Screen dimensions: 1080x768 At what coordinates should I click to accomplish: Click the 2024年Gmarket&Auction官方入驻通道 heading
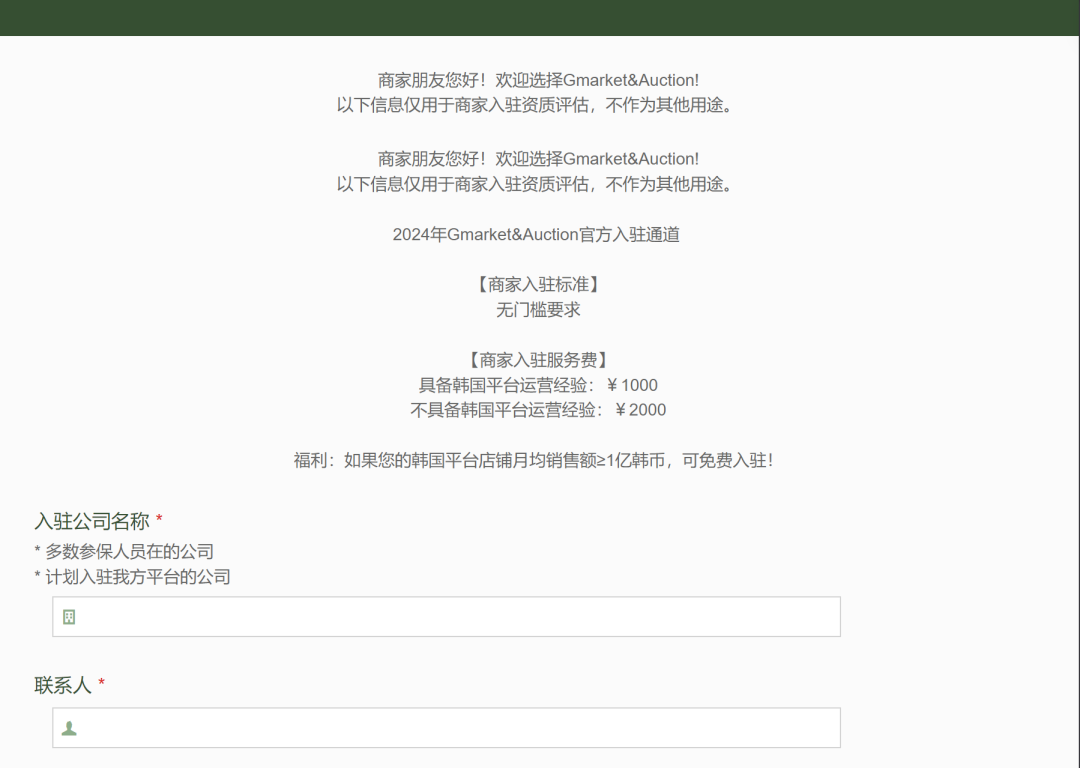[x=537, y=234]
